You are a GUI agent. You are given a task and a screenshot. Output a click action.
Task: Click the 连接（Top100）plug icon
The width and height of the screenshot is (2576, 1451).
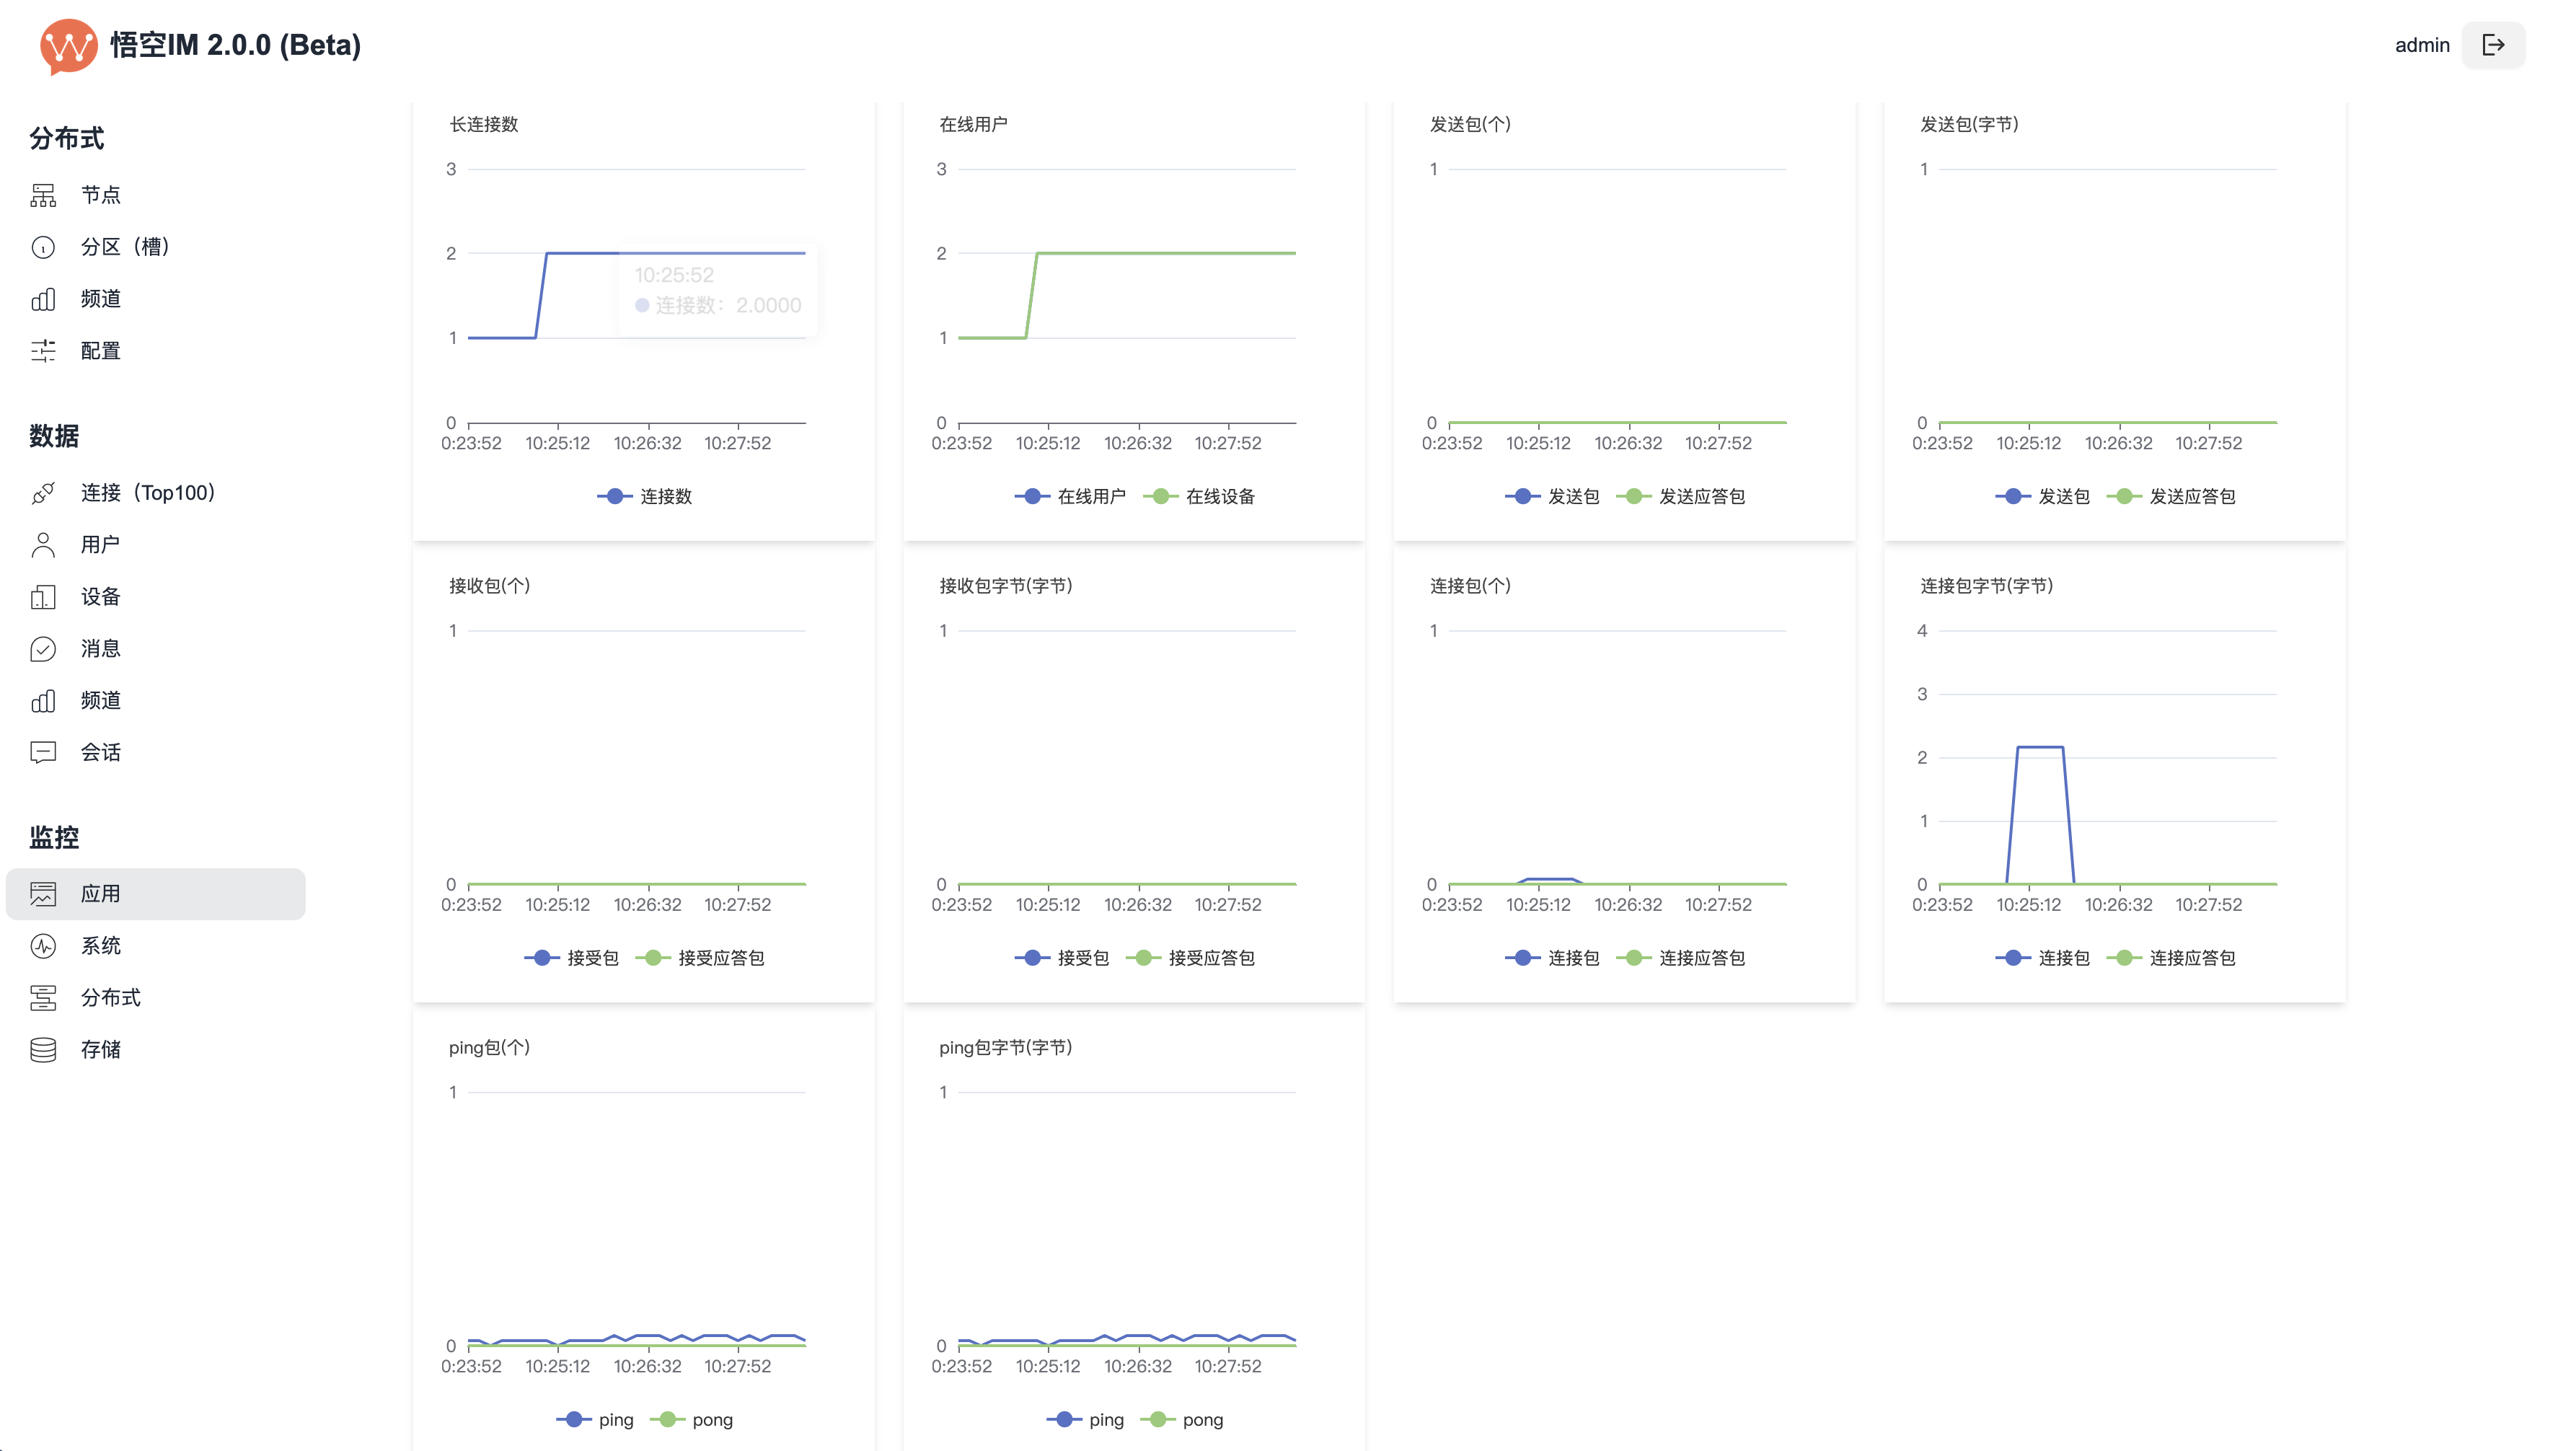coord(43,493)
